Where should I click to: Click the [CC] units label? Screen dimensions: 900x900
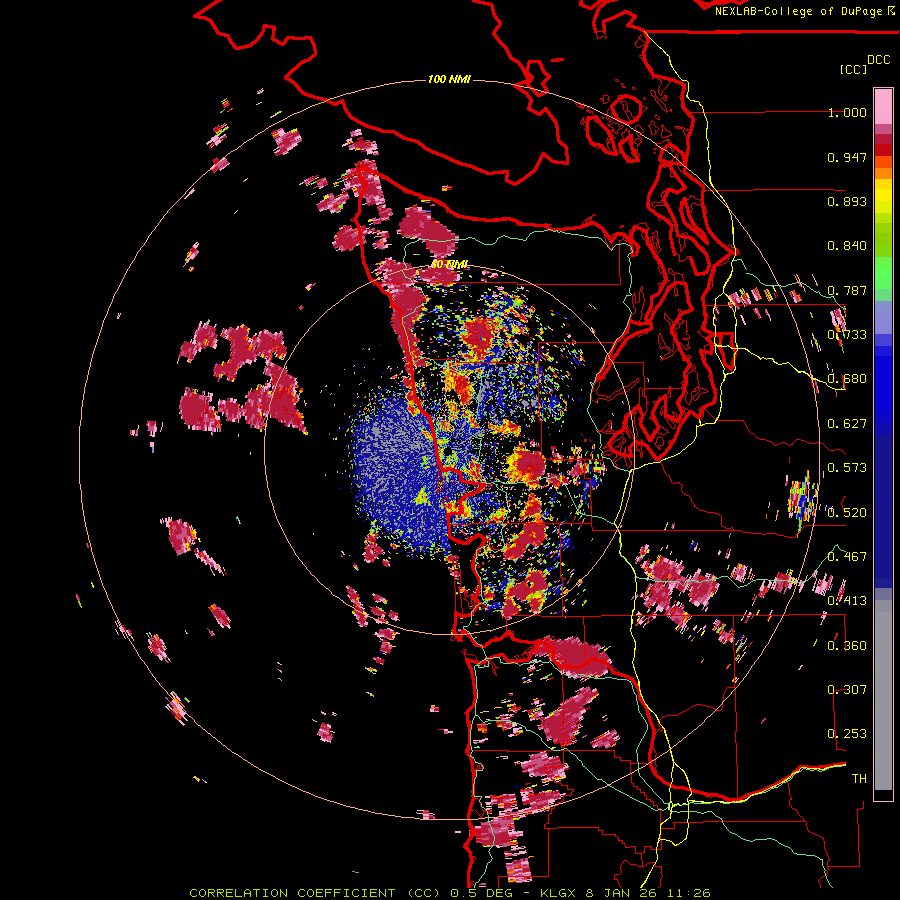853,69
